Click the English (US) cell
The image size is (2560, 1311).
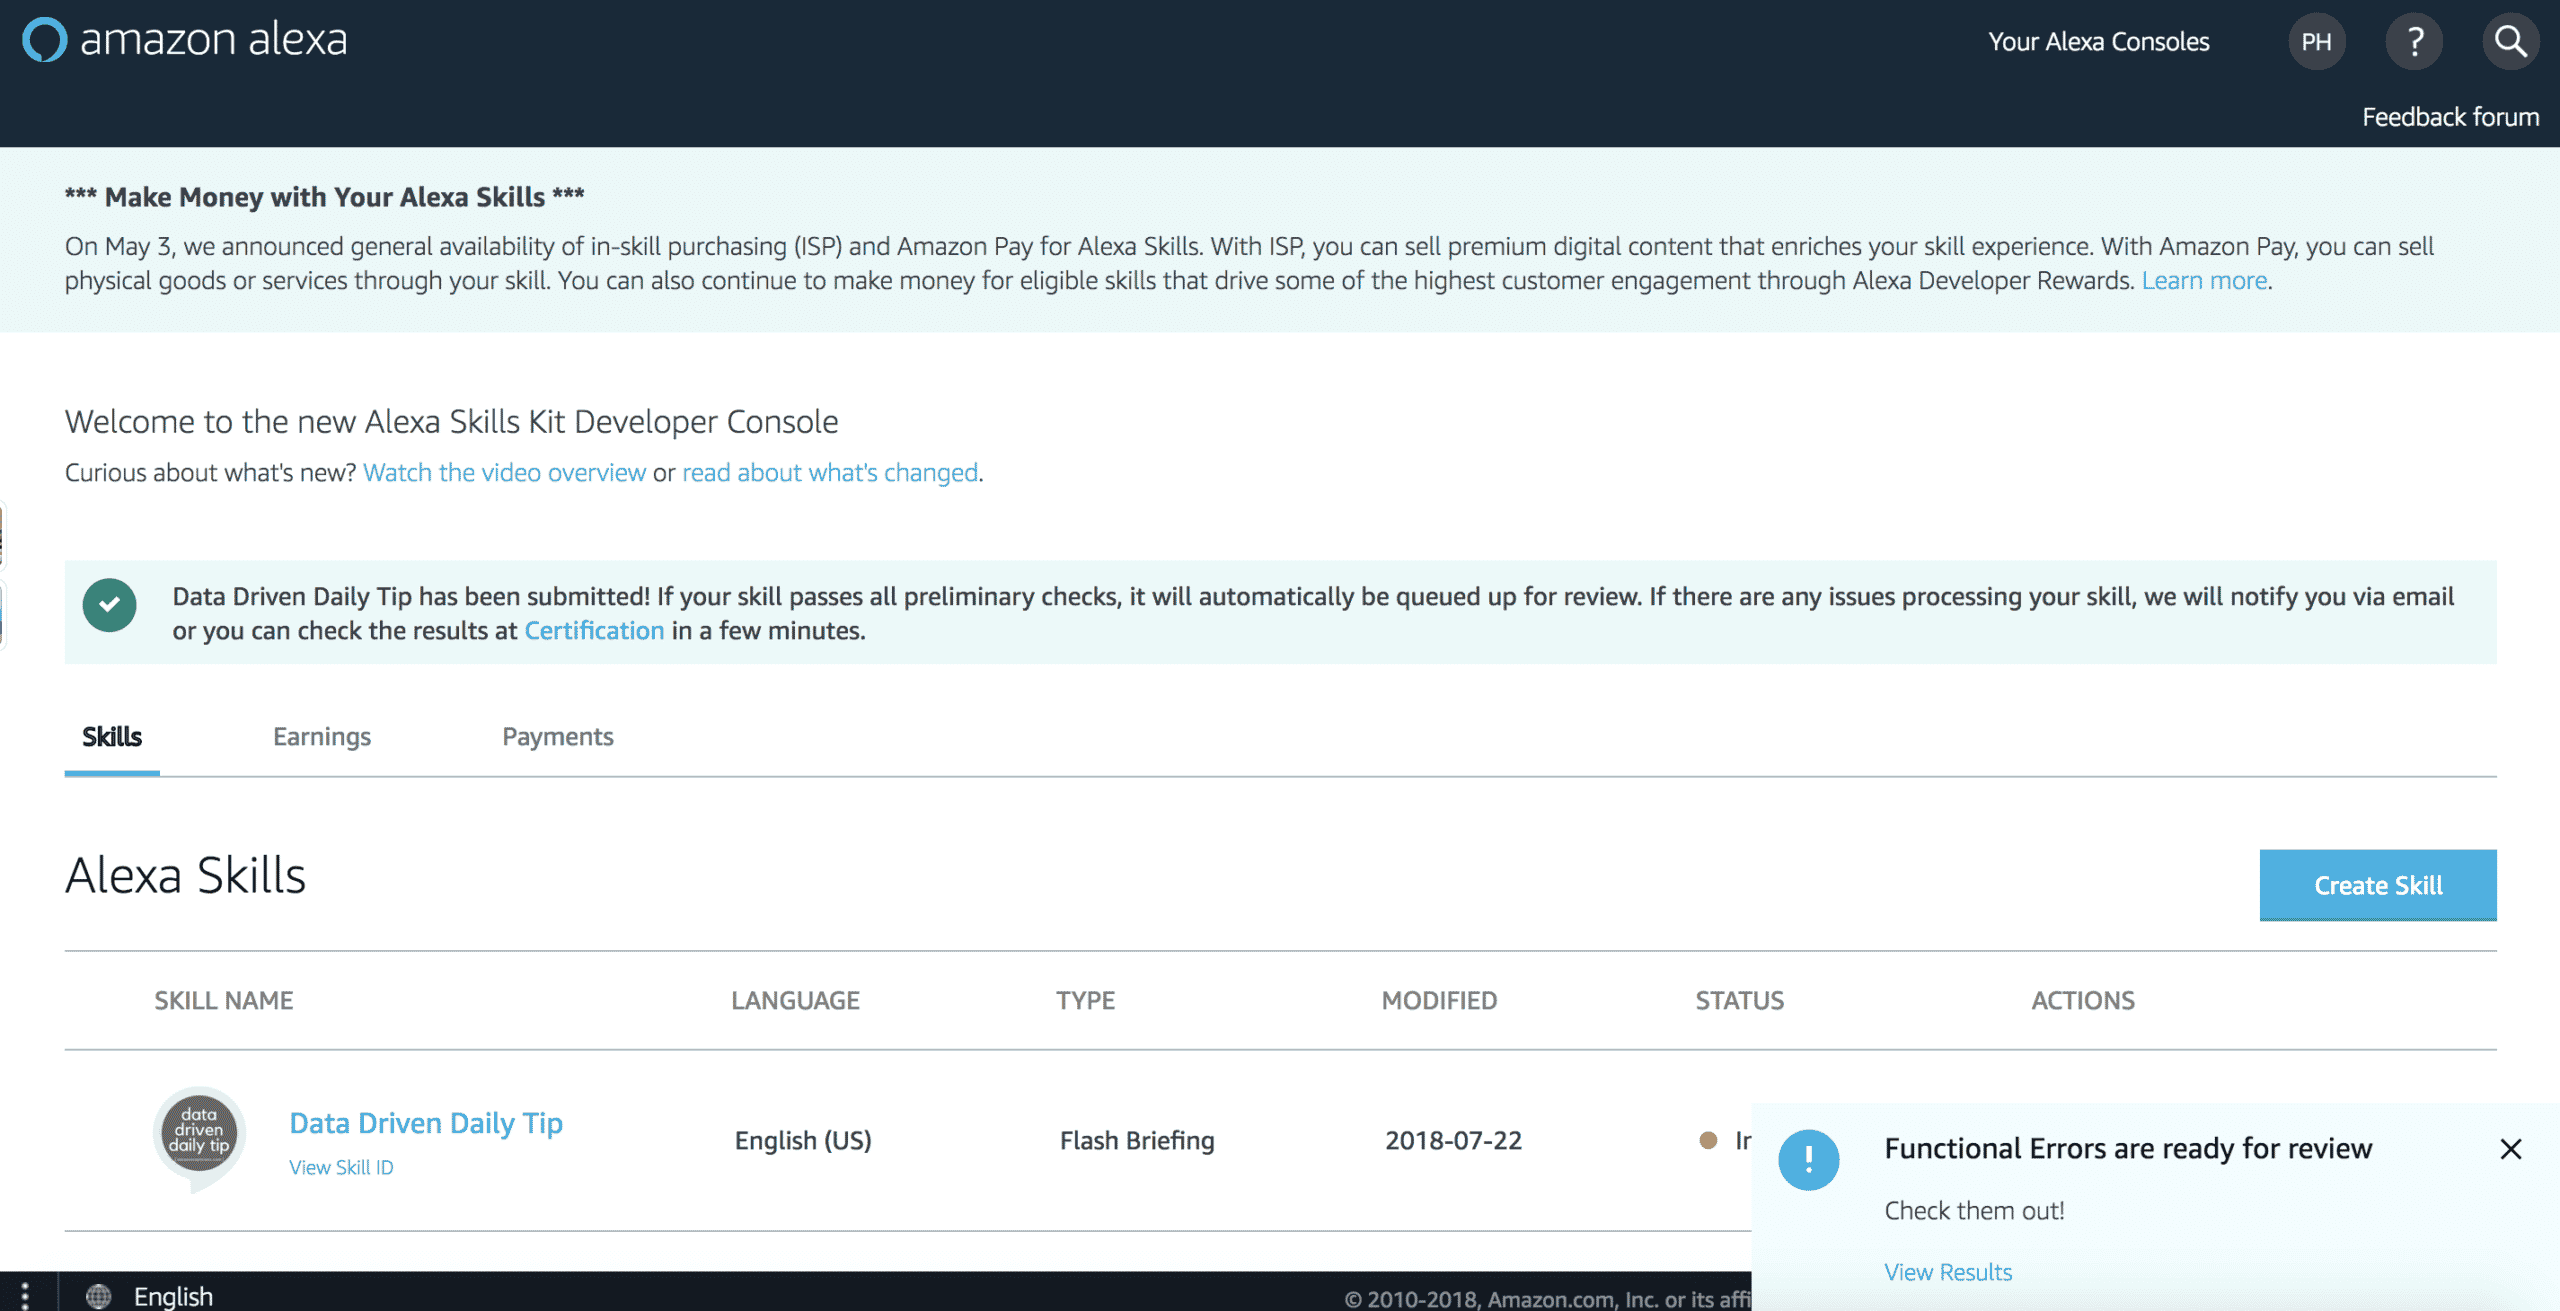click(x=803, y=1141)
